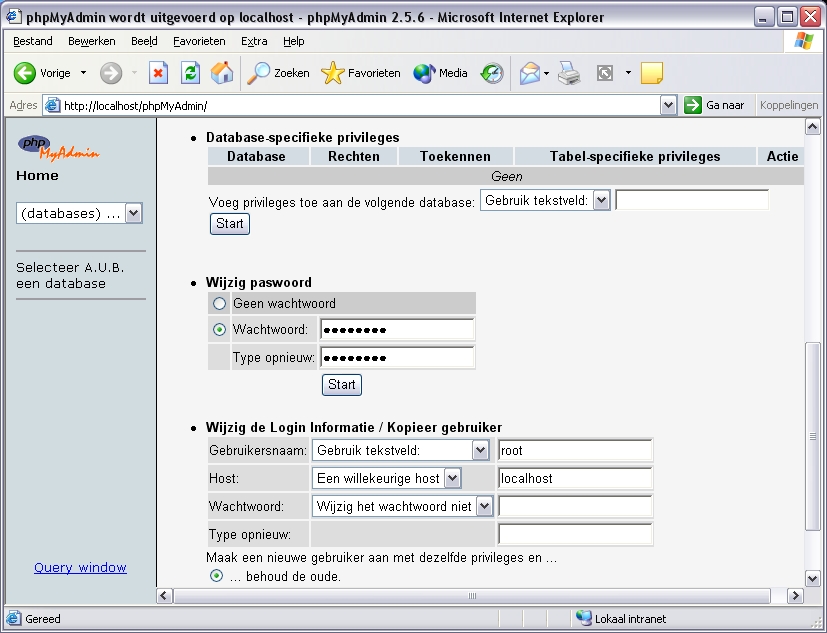The image size is (827, 633).
Task: Open the Bewerken menu
Action: click(92, 41)
